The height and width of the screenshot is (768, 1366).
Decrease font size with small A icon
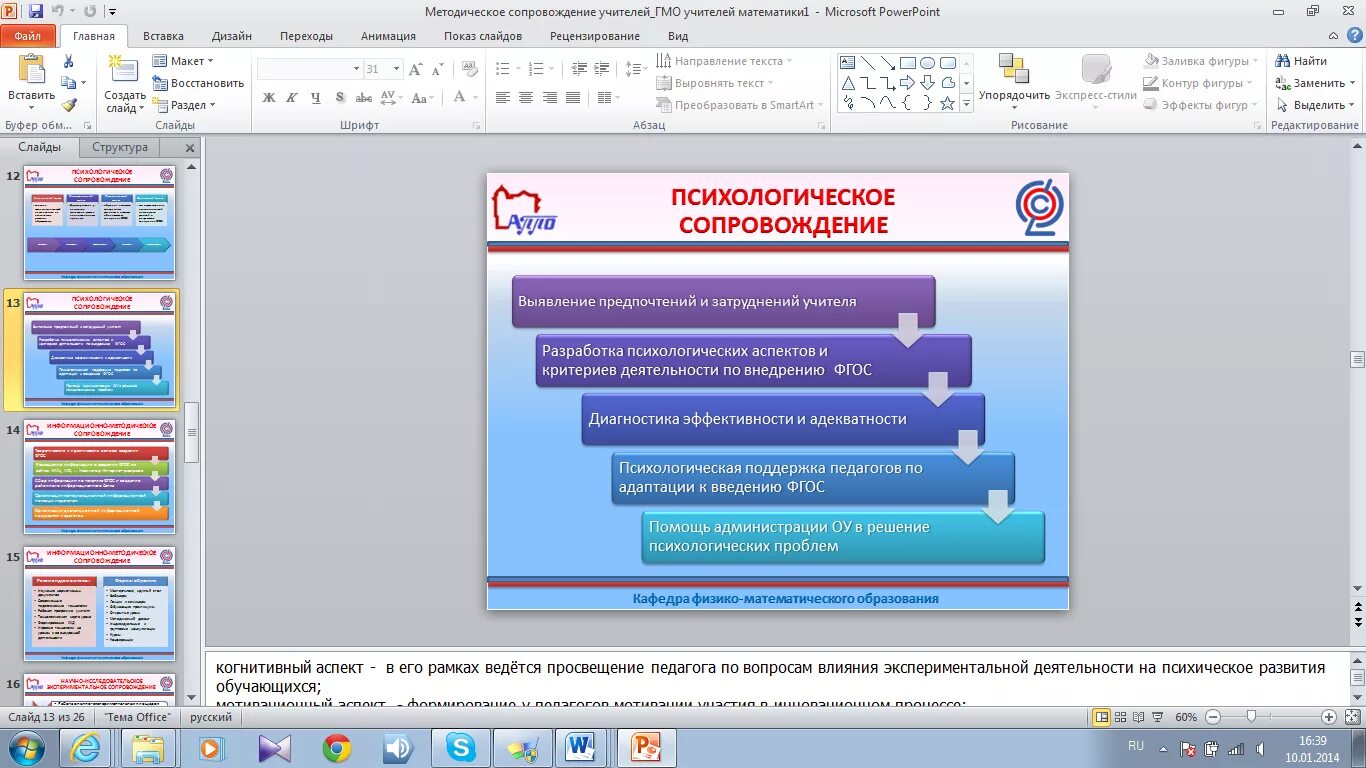[x=437, y=69]
